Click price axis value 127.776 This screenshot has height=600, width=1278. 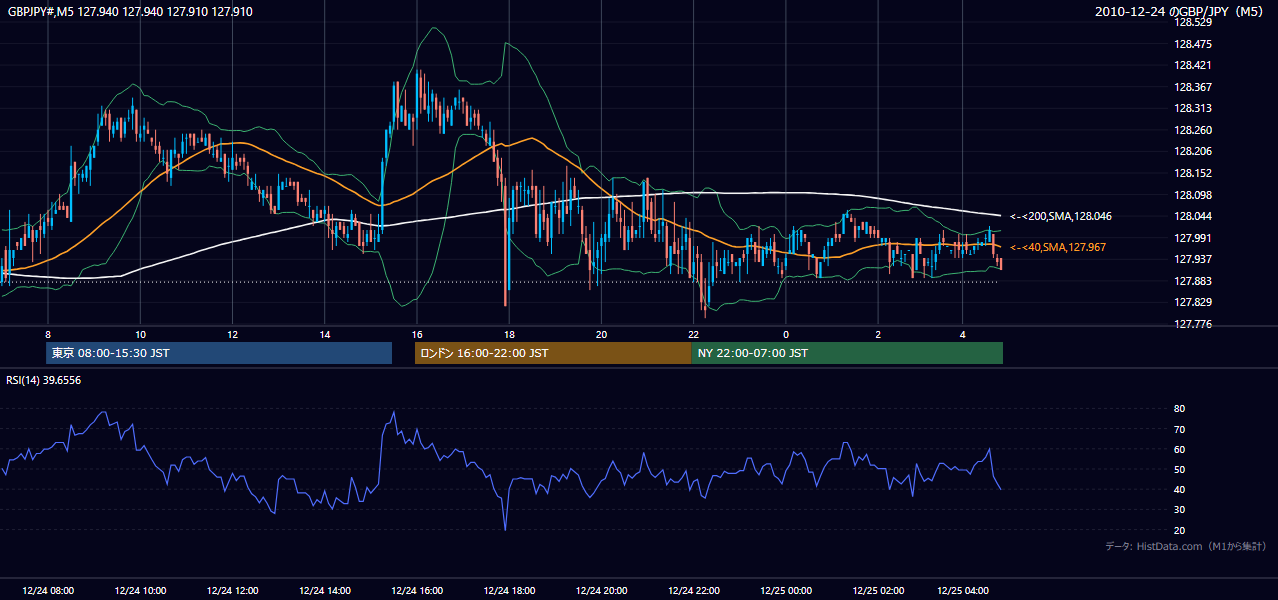pyautogui.click(x=1193, y=324)
